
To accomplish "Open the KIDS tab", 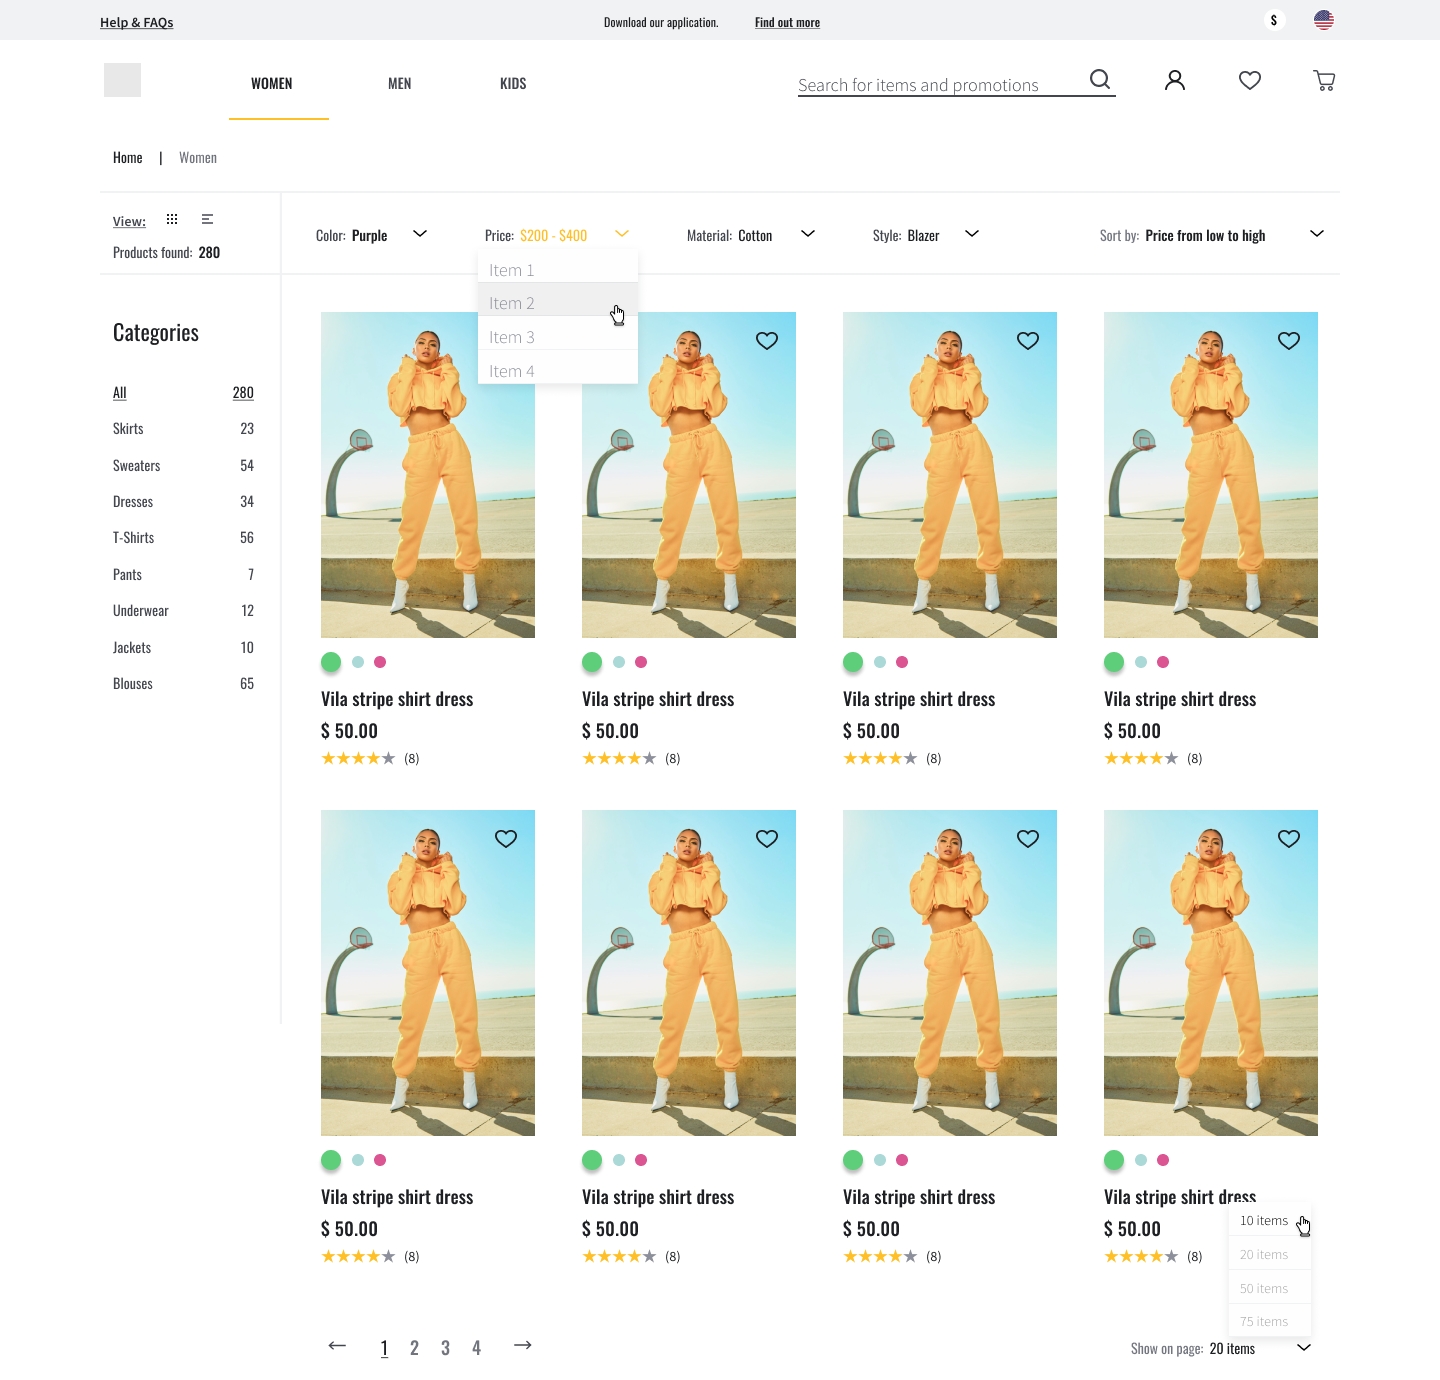I will tap(513, 84).
